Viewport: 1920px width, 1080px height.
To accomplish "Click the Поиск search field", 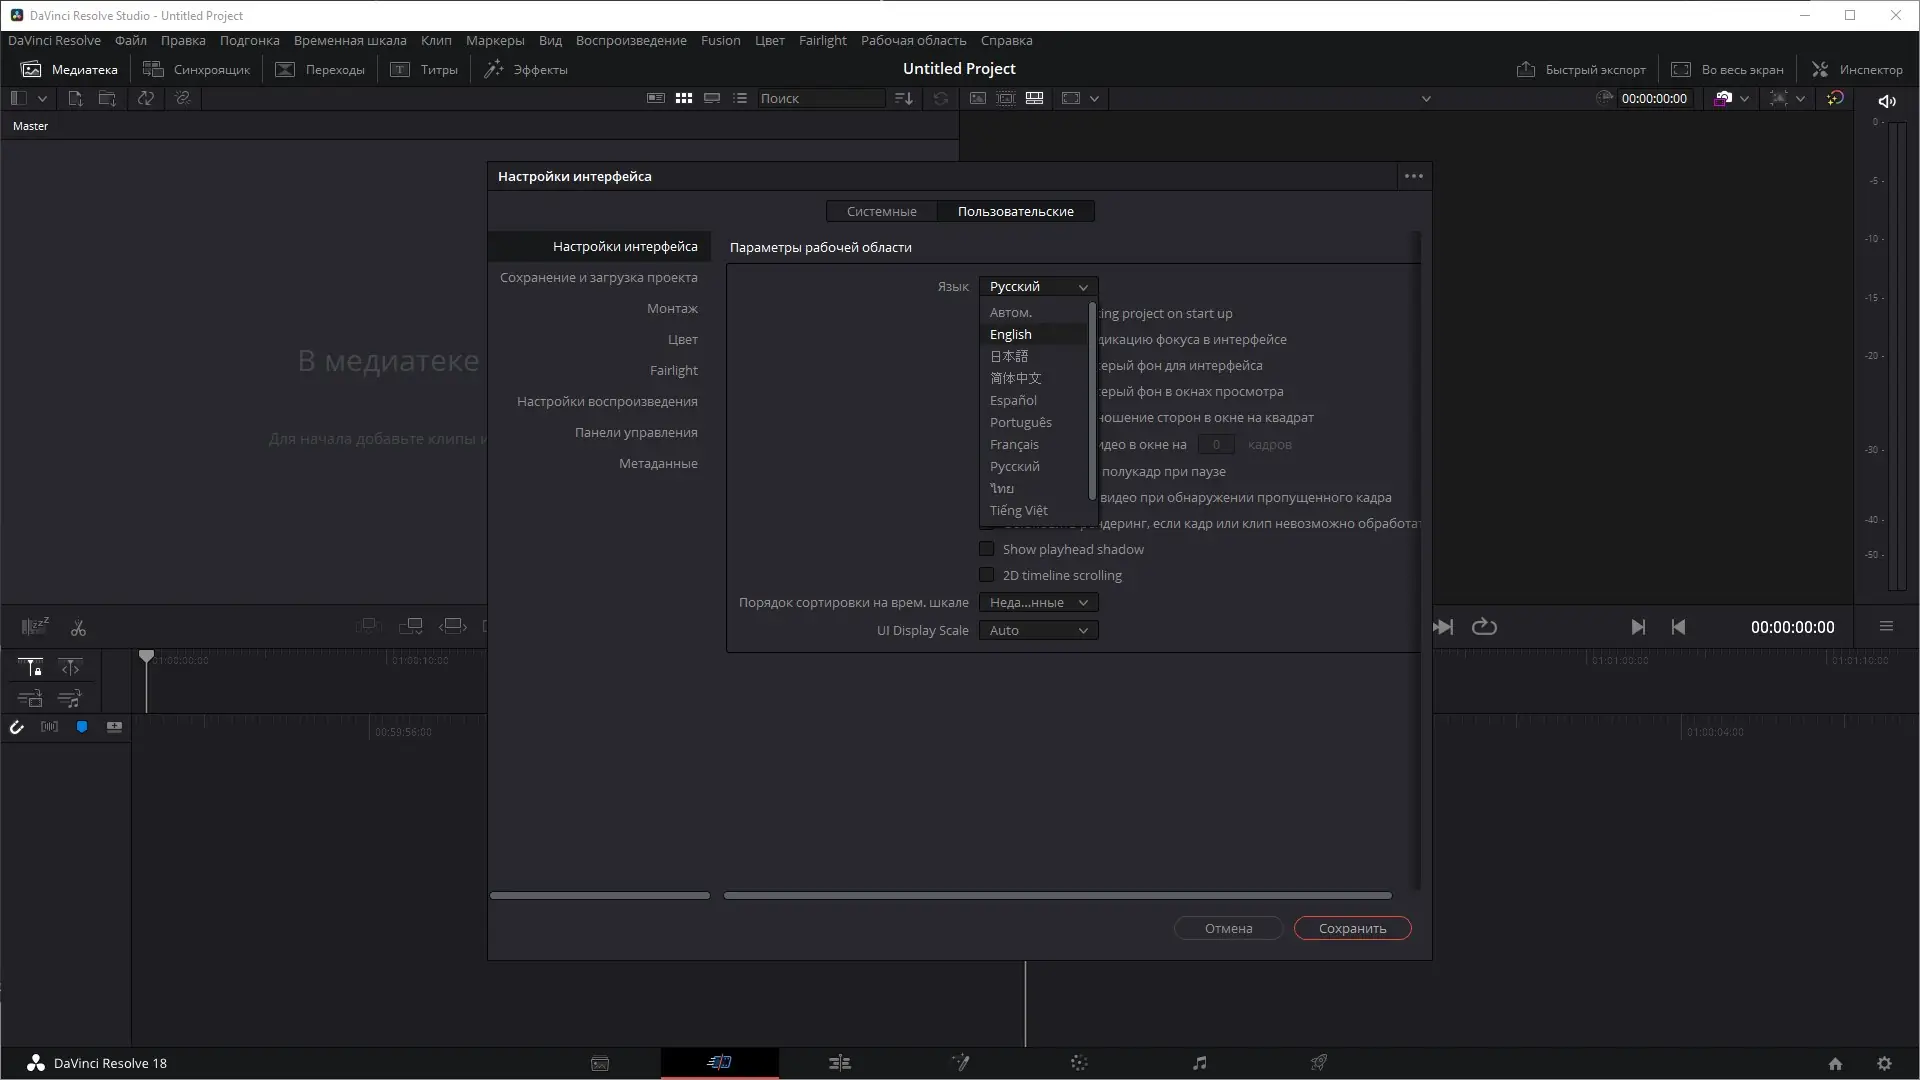I will tap(818, 98).
